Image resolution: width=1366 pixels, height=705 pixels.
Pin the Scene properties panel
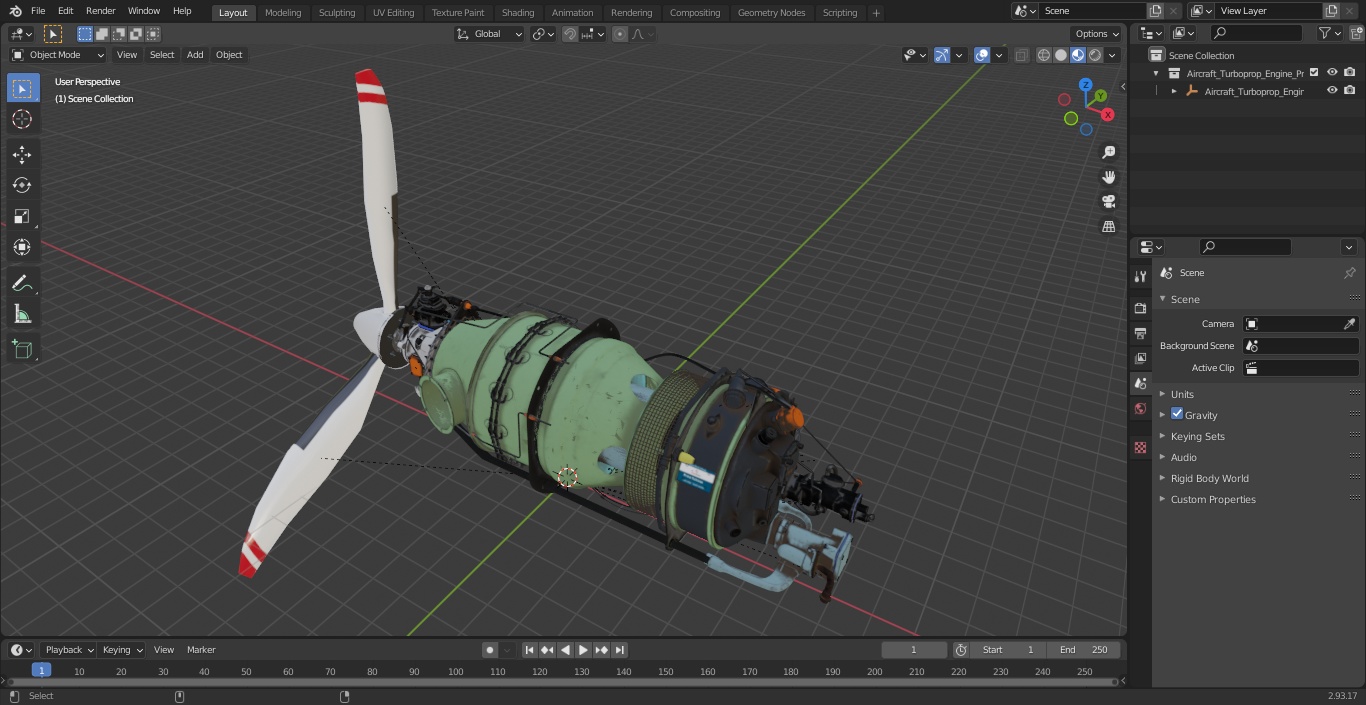[1349, 273]
